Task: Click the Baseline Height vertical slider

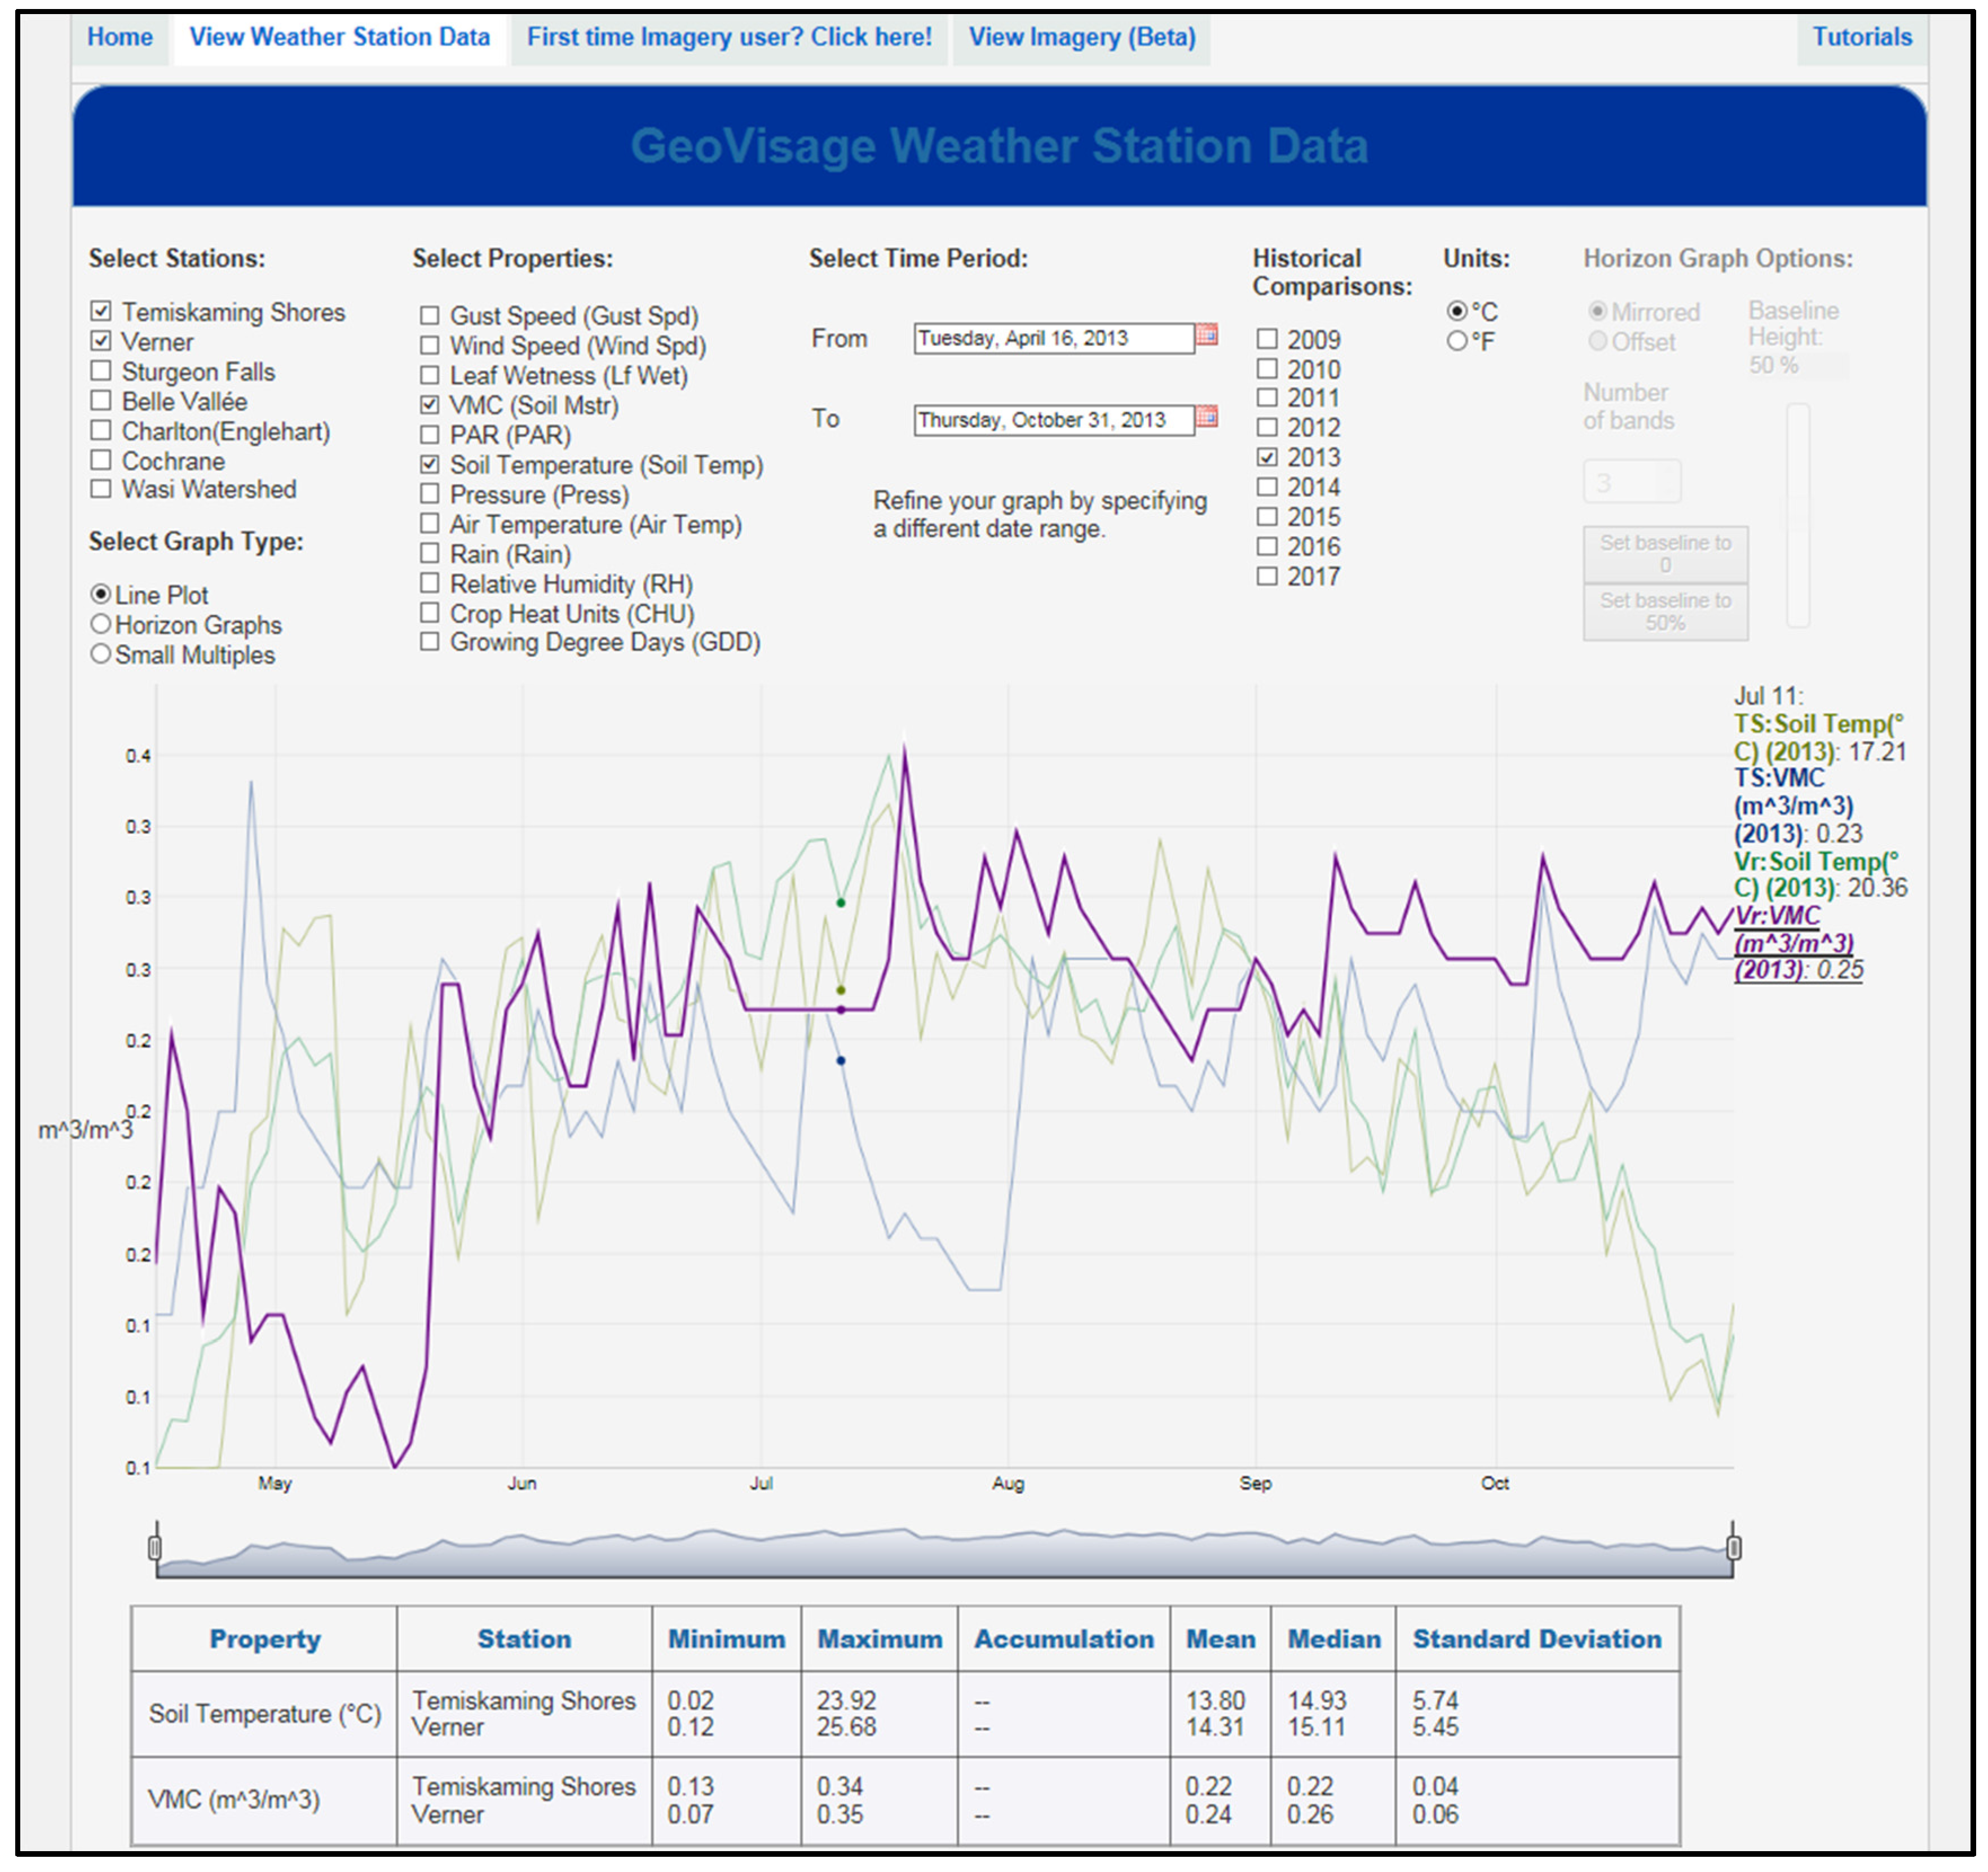Action: click(1798, 516)
